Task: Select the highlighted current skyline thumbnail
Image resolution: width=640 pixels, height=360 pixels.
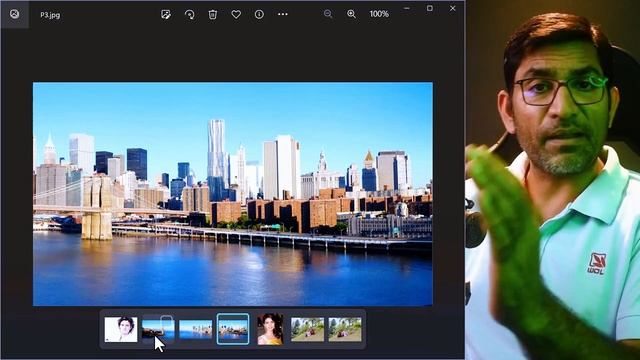Action: pos(233,329)
